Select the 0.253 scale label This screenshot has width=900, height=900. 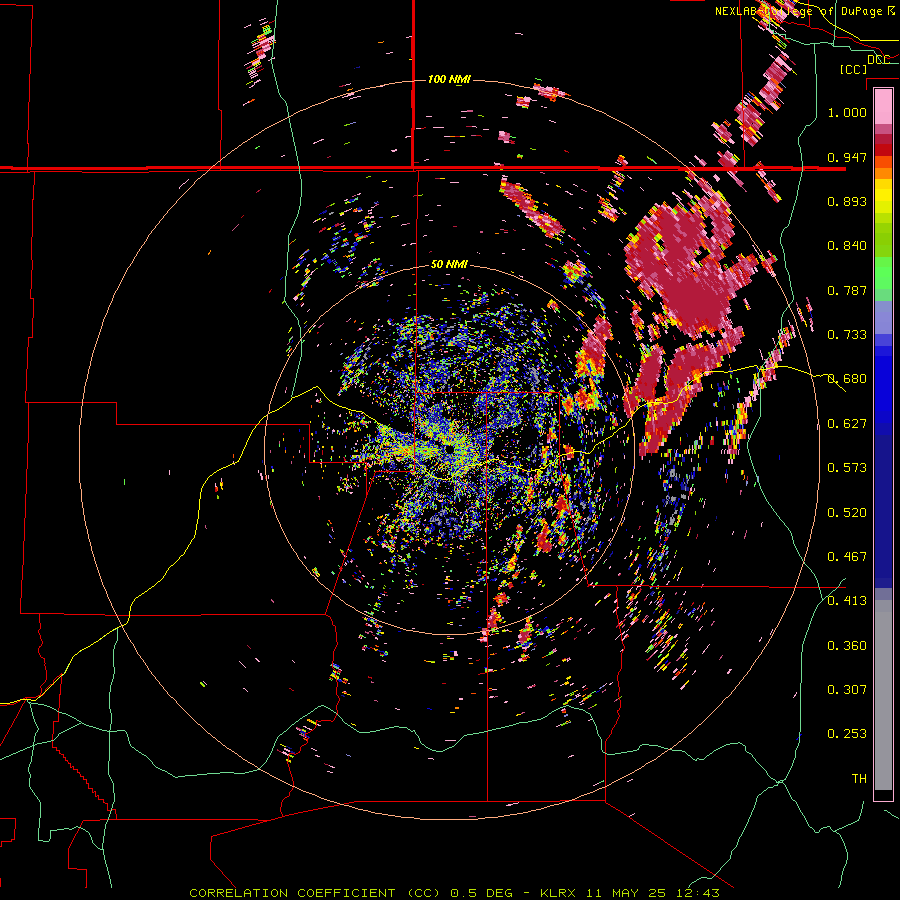(847, 734)
